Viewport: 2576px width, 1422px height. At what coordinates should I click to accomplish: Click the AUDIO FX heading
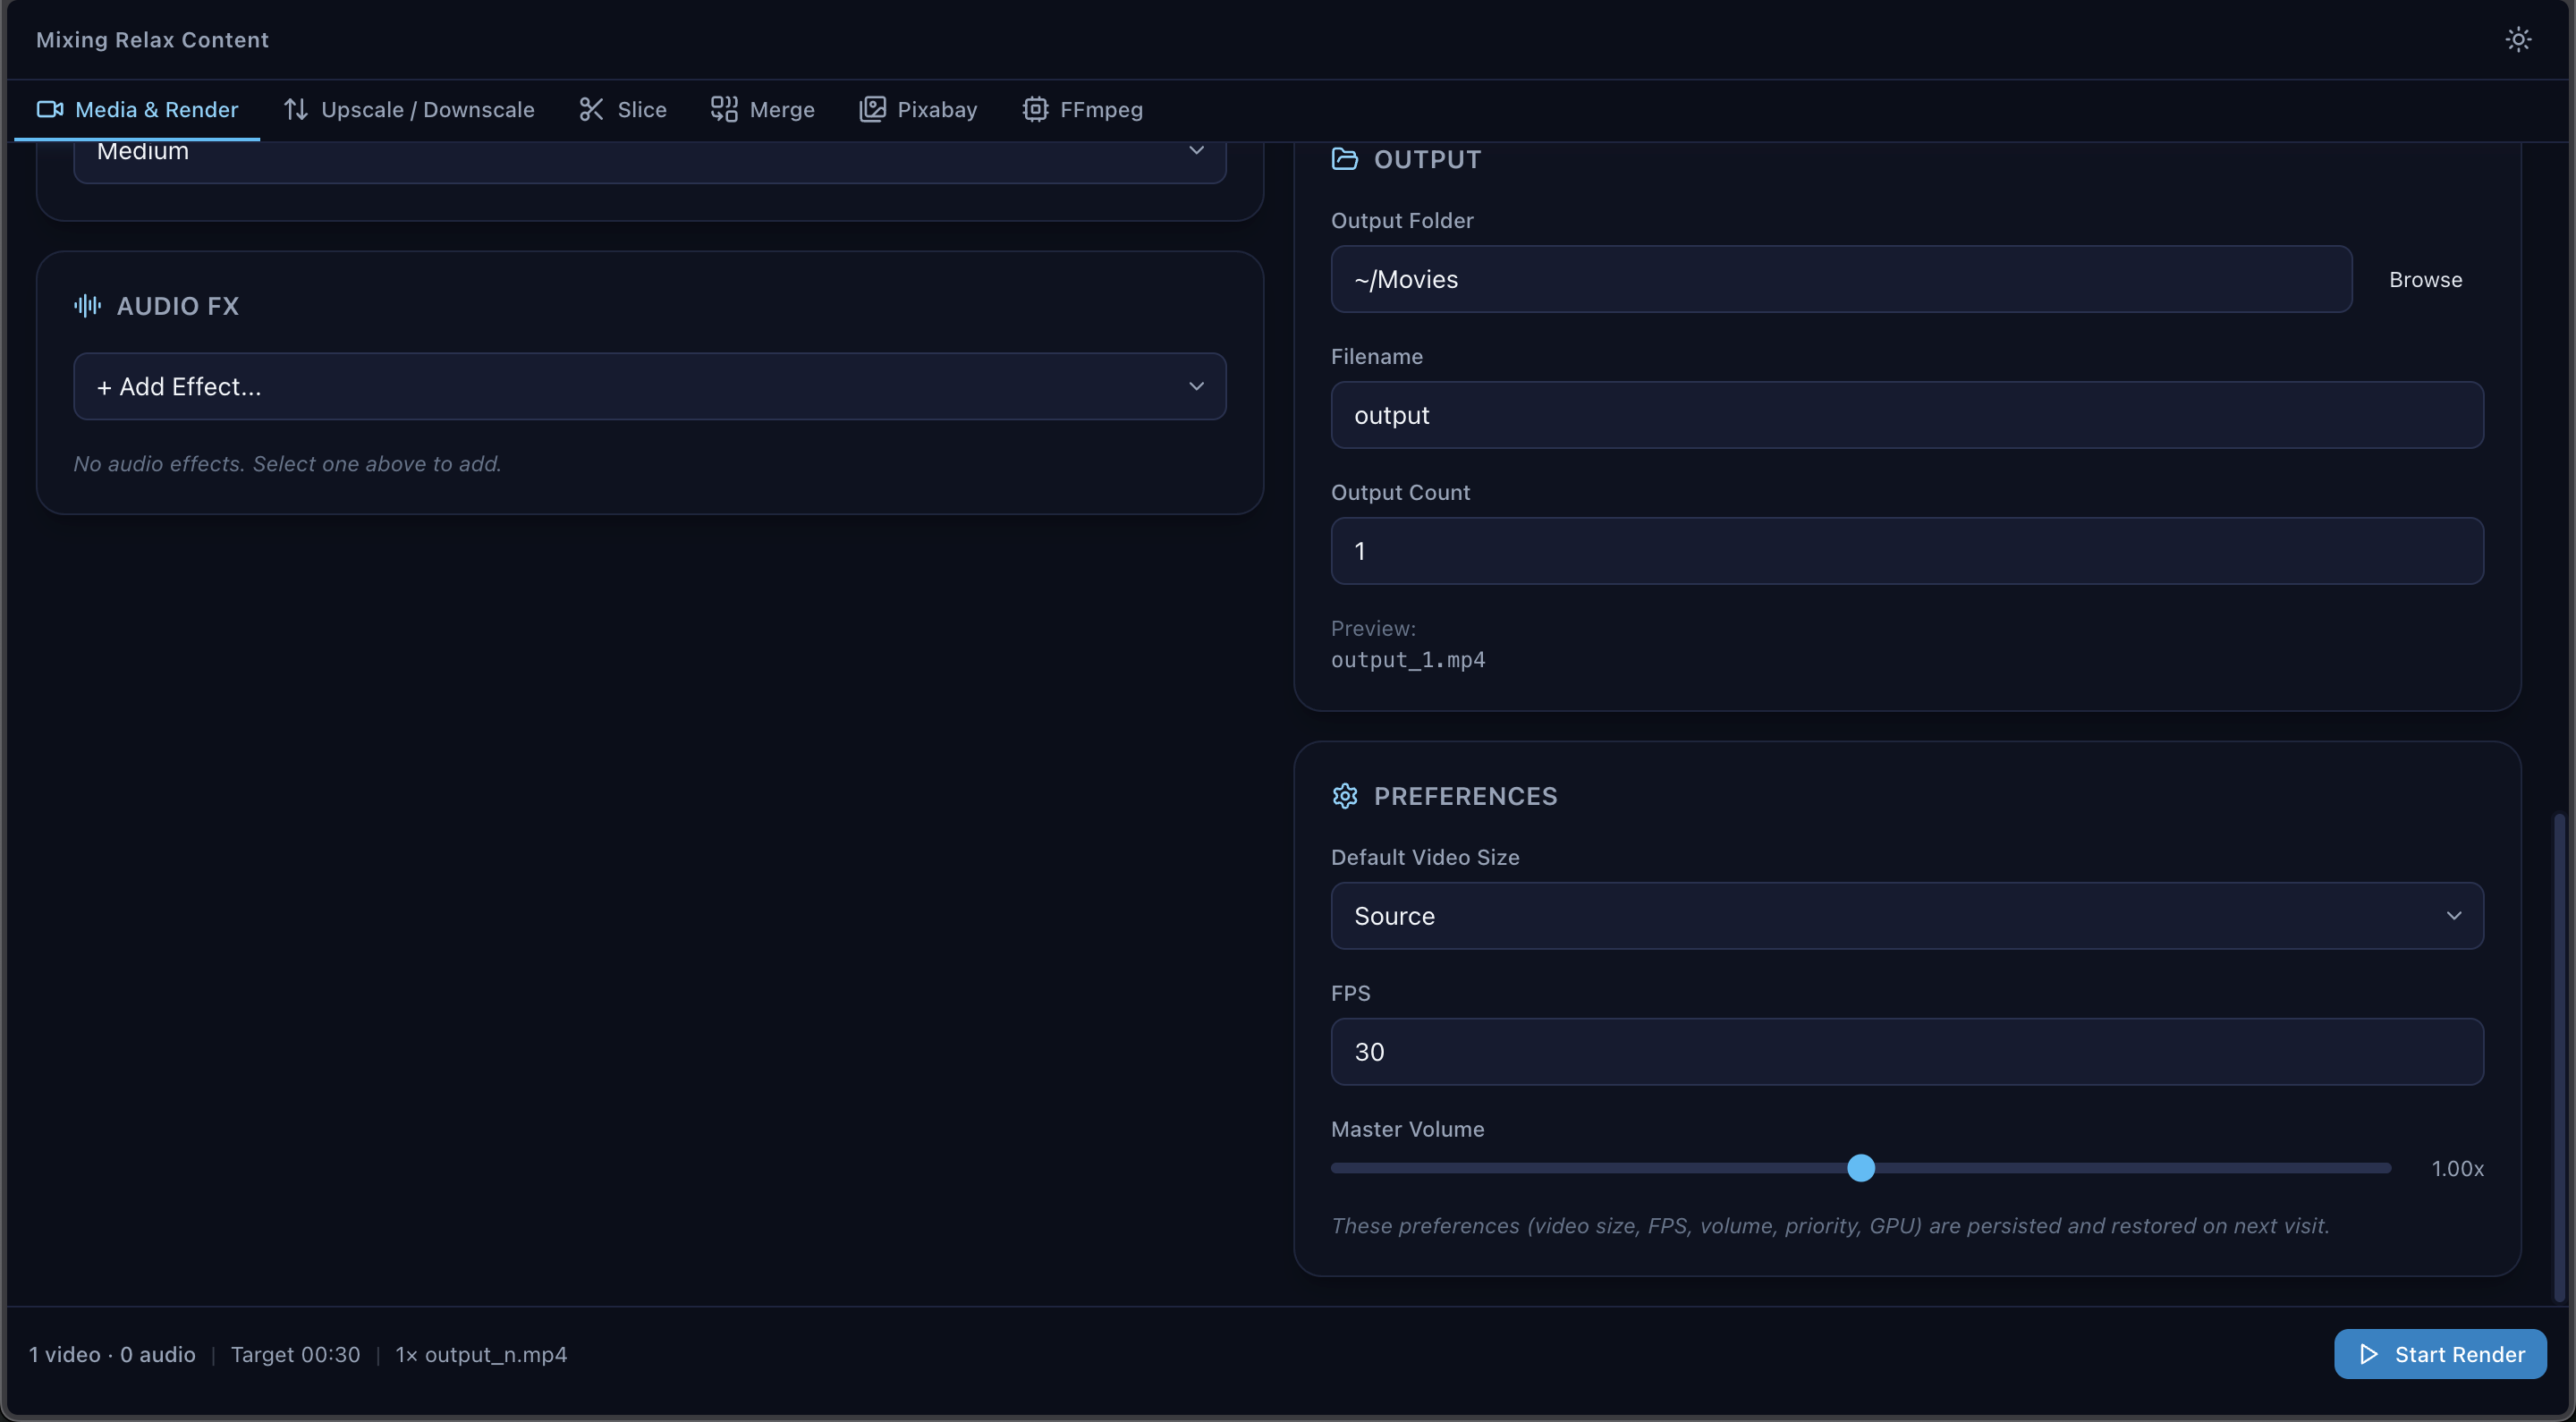178,306
